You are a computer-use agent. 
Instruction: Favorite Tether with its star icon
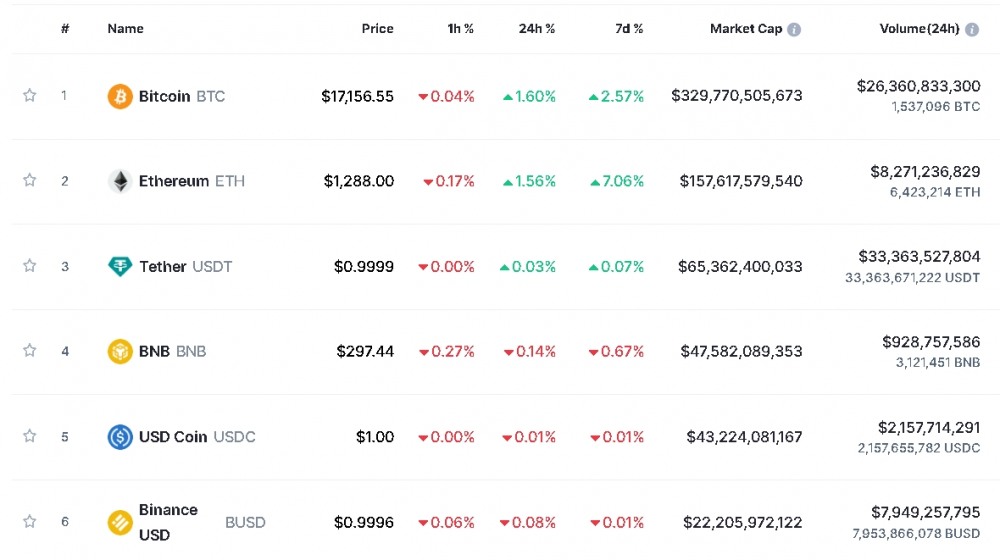click(30, 266)
